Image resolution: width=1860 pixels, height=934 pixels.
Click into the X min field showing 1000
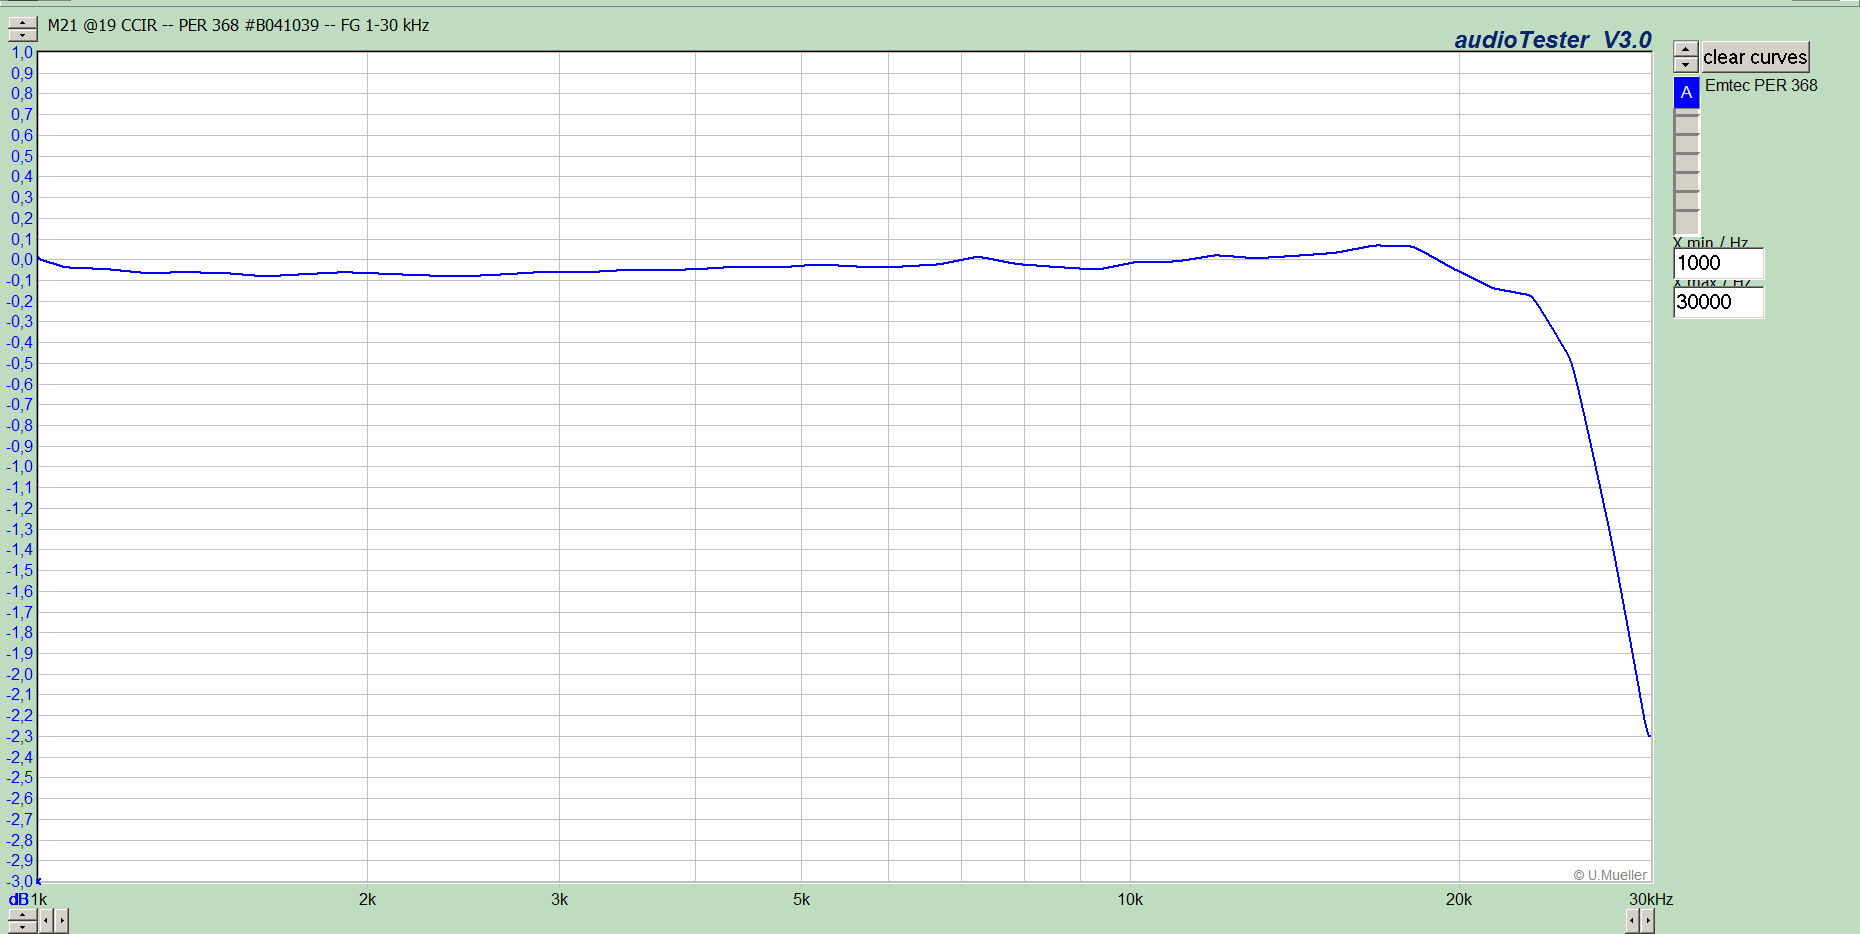(x=1718, y=263)
